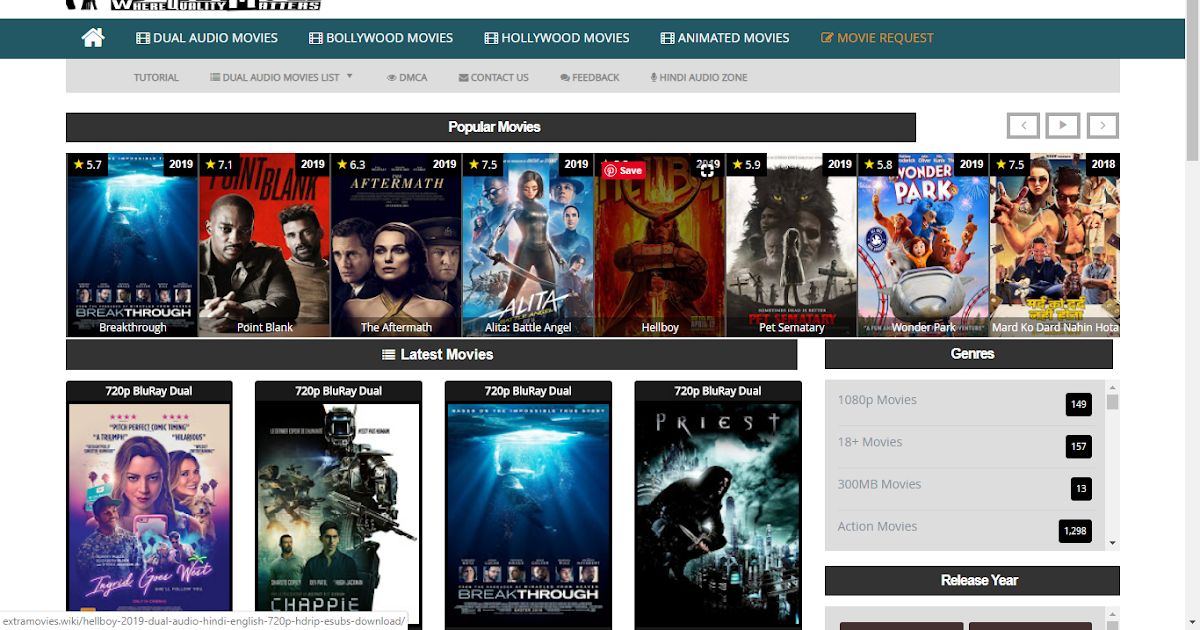Screen dimensions: 1200x630
Task: Open Wonder Park popular movie poster
Action: [x=923, y=245]
